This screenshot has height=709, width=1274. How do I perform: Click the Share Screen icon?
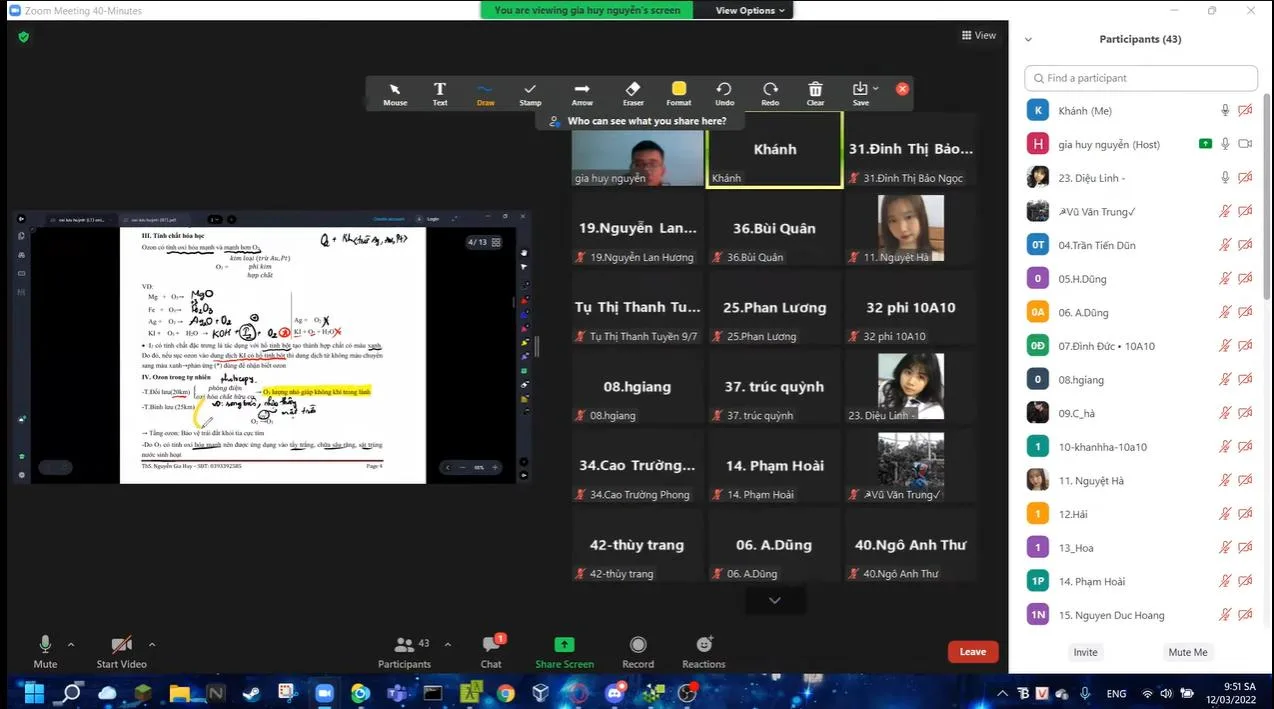pos(564,651)
